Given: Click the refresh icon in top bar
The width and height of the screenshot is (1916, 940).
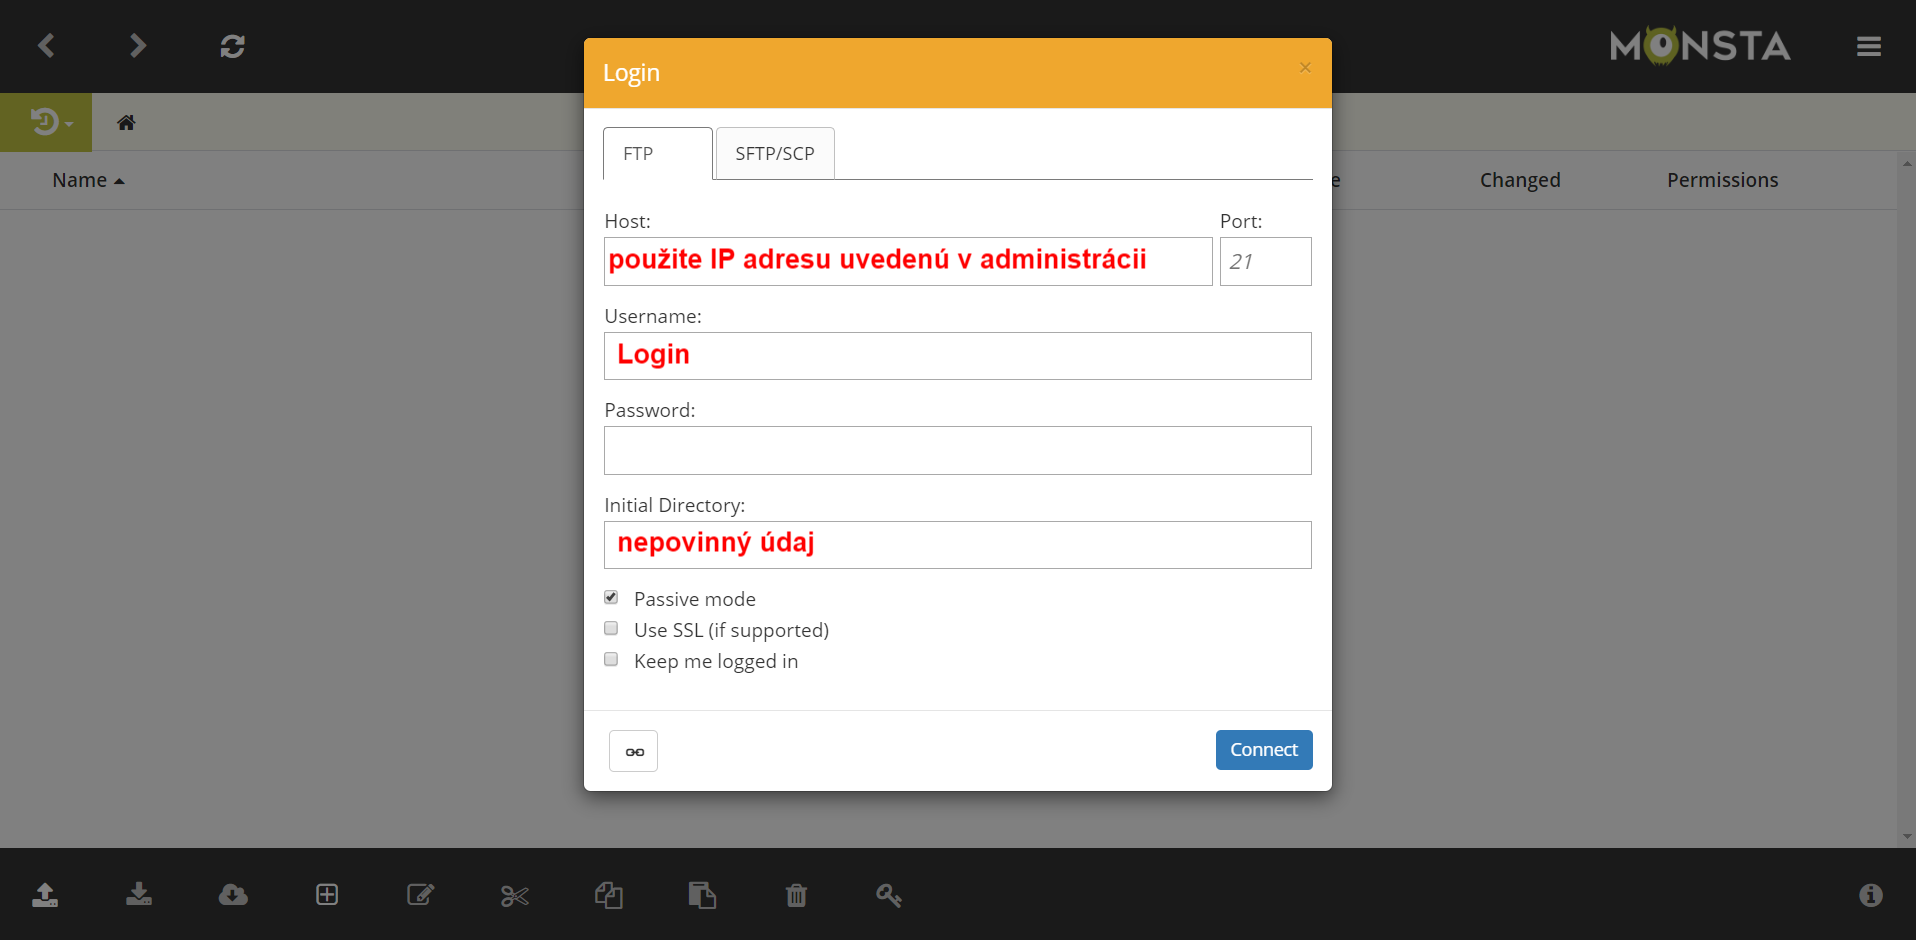Looking at the screenshot, I should 233,46.
